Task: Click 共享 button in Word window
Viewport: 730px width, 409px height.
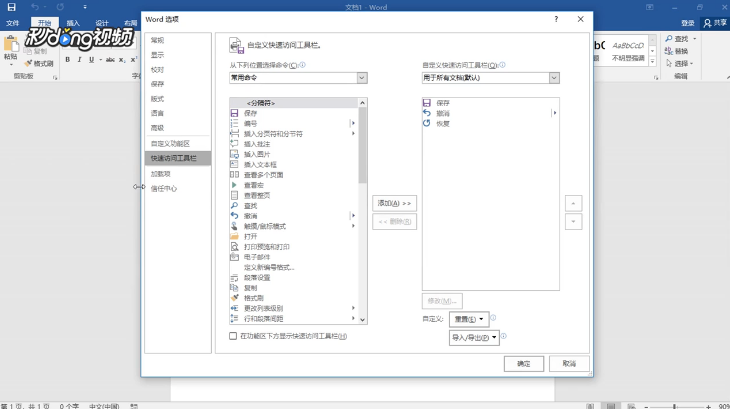Action: click(715, 23)
